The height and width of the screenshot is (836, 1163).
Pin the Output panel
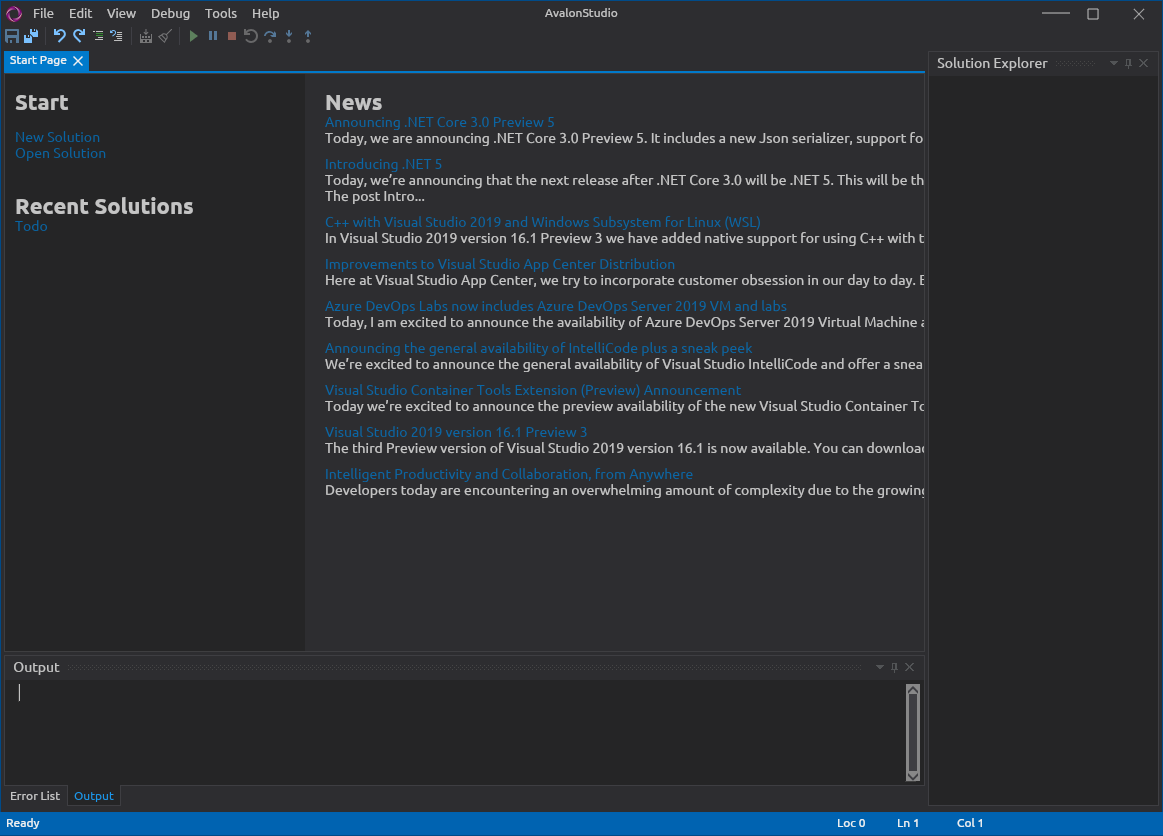[894, 666]
